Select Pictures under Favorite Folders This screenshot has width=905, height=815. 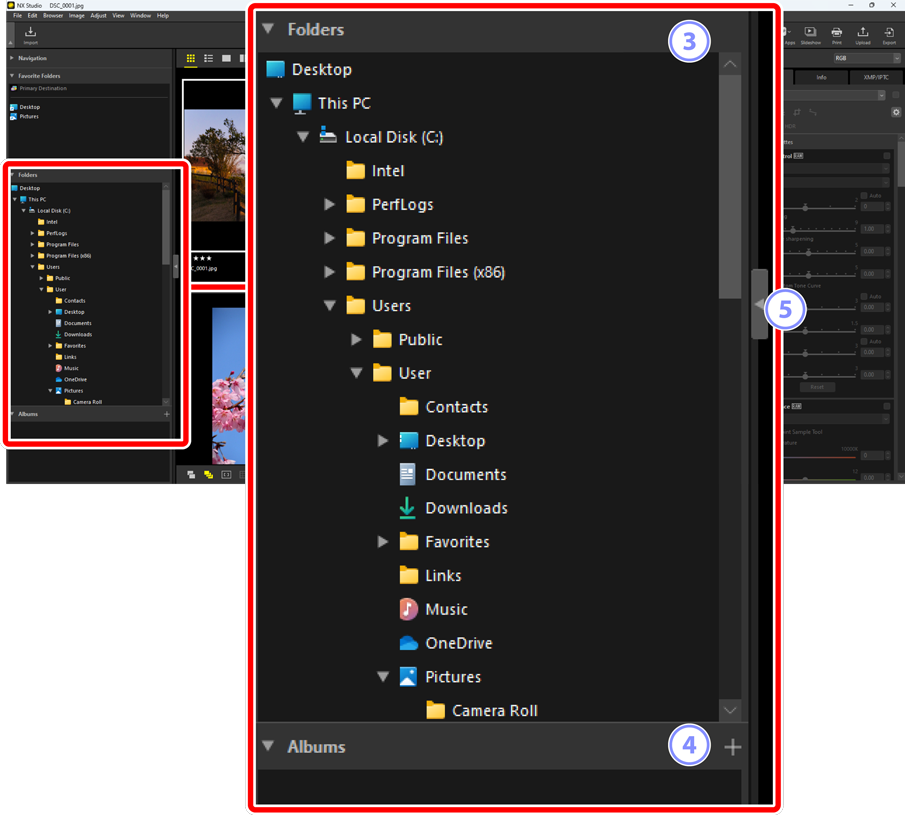29,117
